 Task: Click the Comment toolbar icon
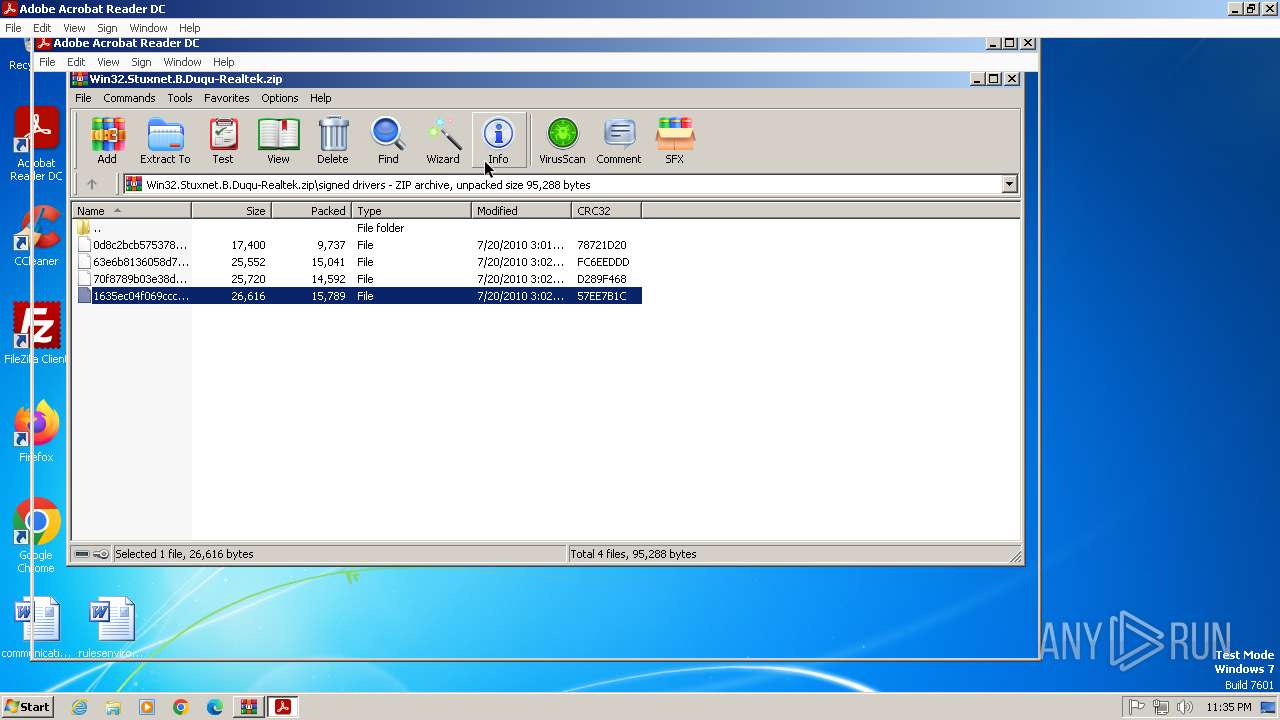(x=619, y=141)
